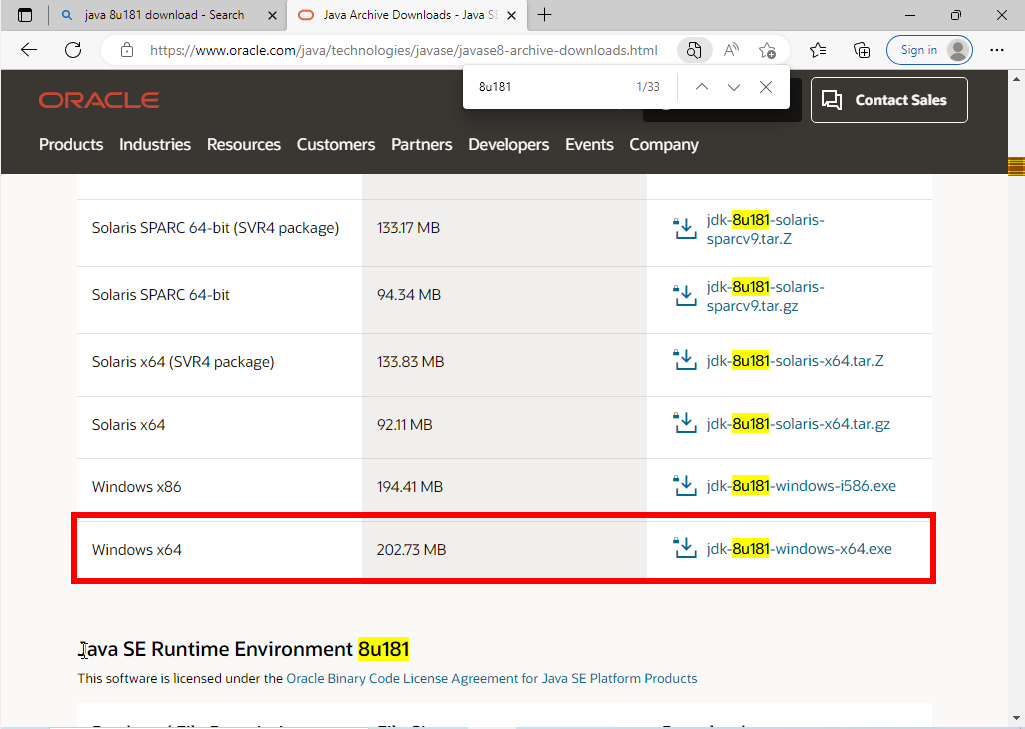Screen dimensions: 1025x729
Task: Click the Java SE Runtime Environment 8u181 heading
Action: [x=243, y=649]
